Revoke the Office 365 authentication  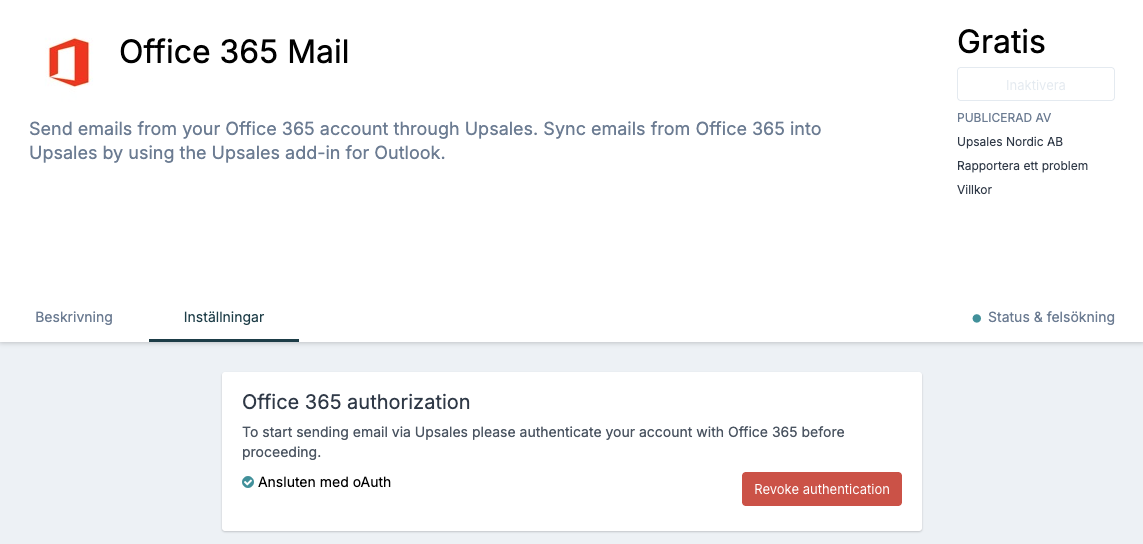(x=822, y=489)
